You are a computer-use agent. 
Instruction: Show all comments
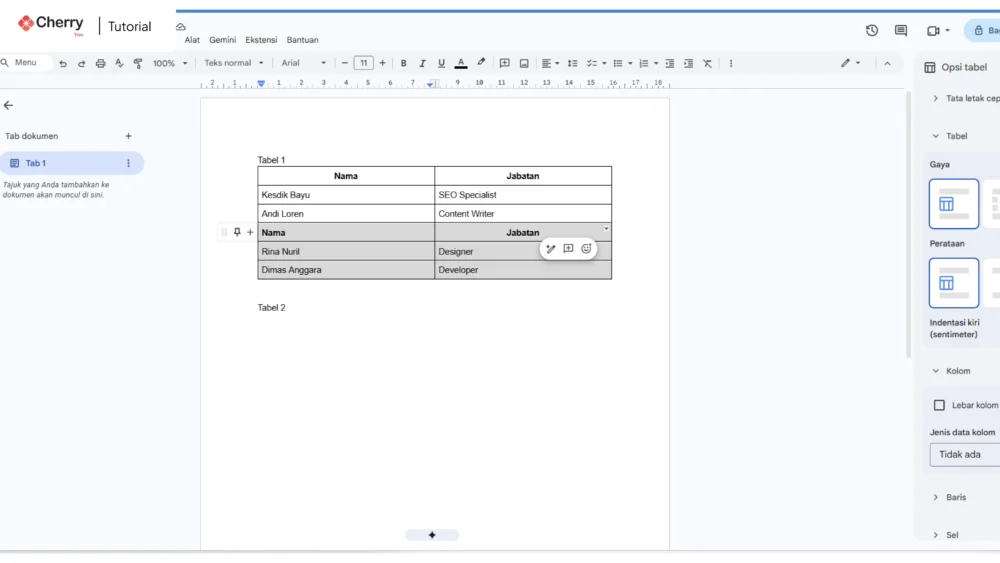pos(901,30)
